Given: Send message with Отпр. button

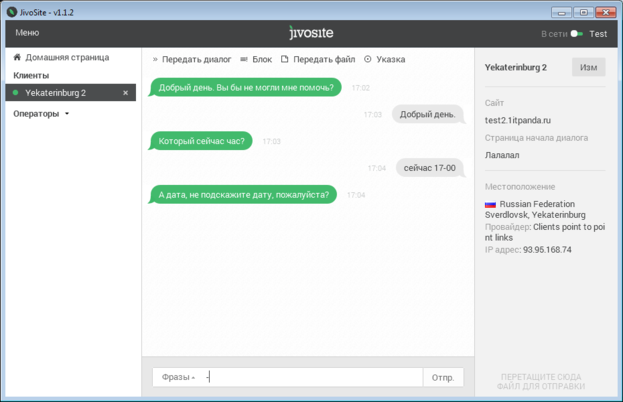Looking at the screenshot, I should [443, 377].
